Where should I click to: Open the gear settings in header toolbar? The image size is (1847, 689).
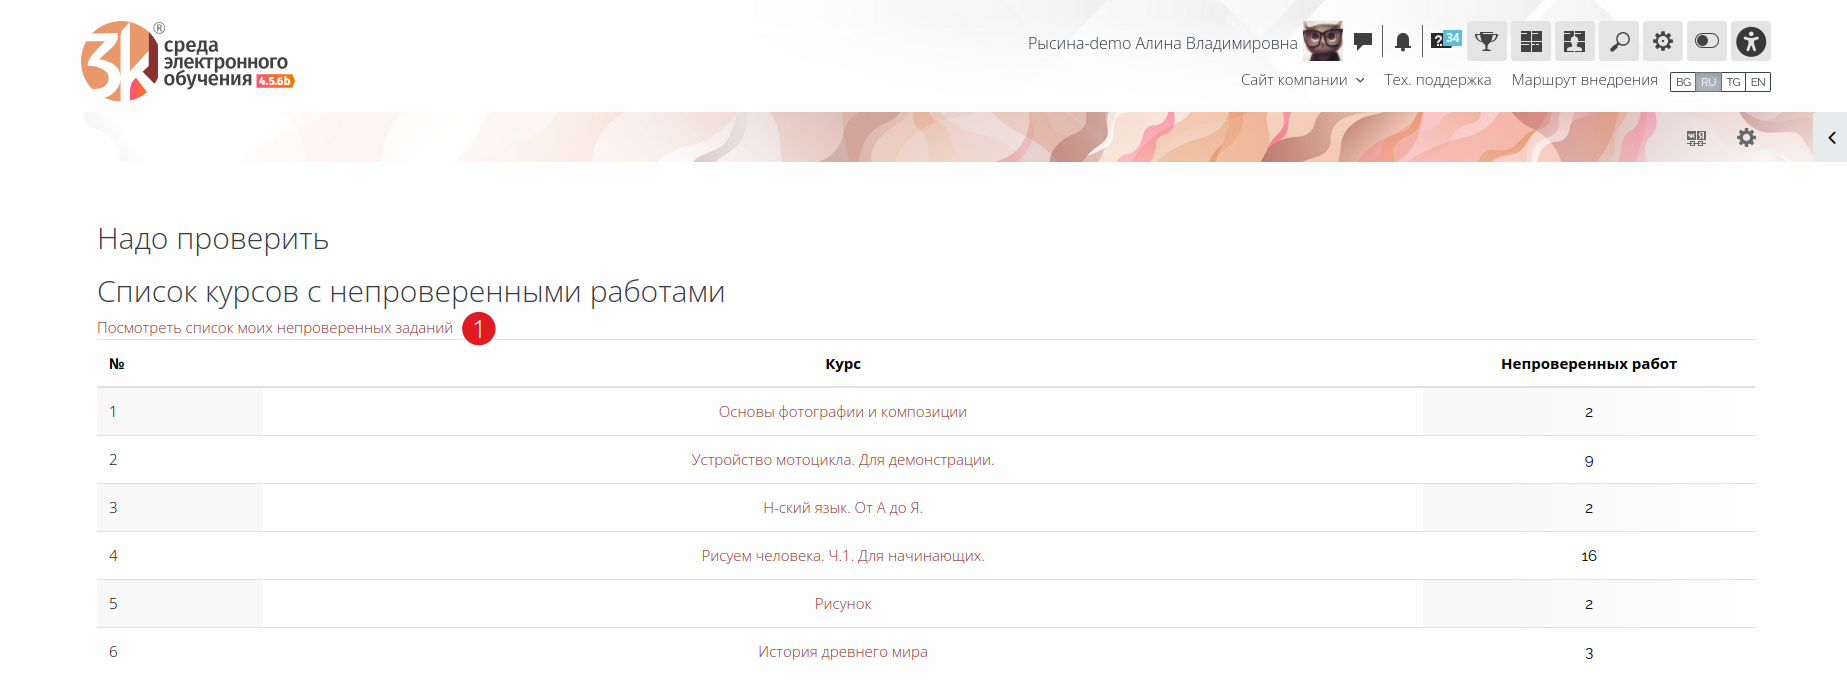[x=1663, y=42]
